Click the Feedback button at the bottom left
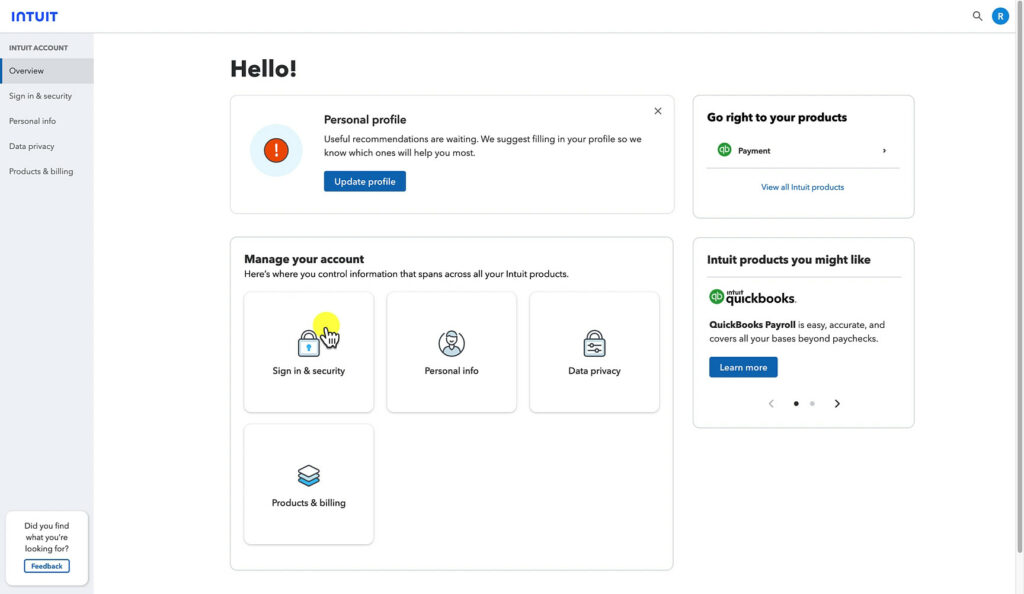Image resolution: width=1024 pixels, height=594 pixels. pos(46,565)
